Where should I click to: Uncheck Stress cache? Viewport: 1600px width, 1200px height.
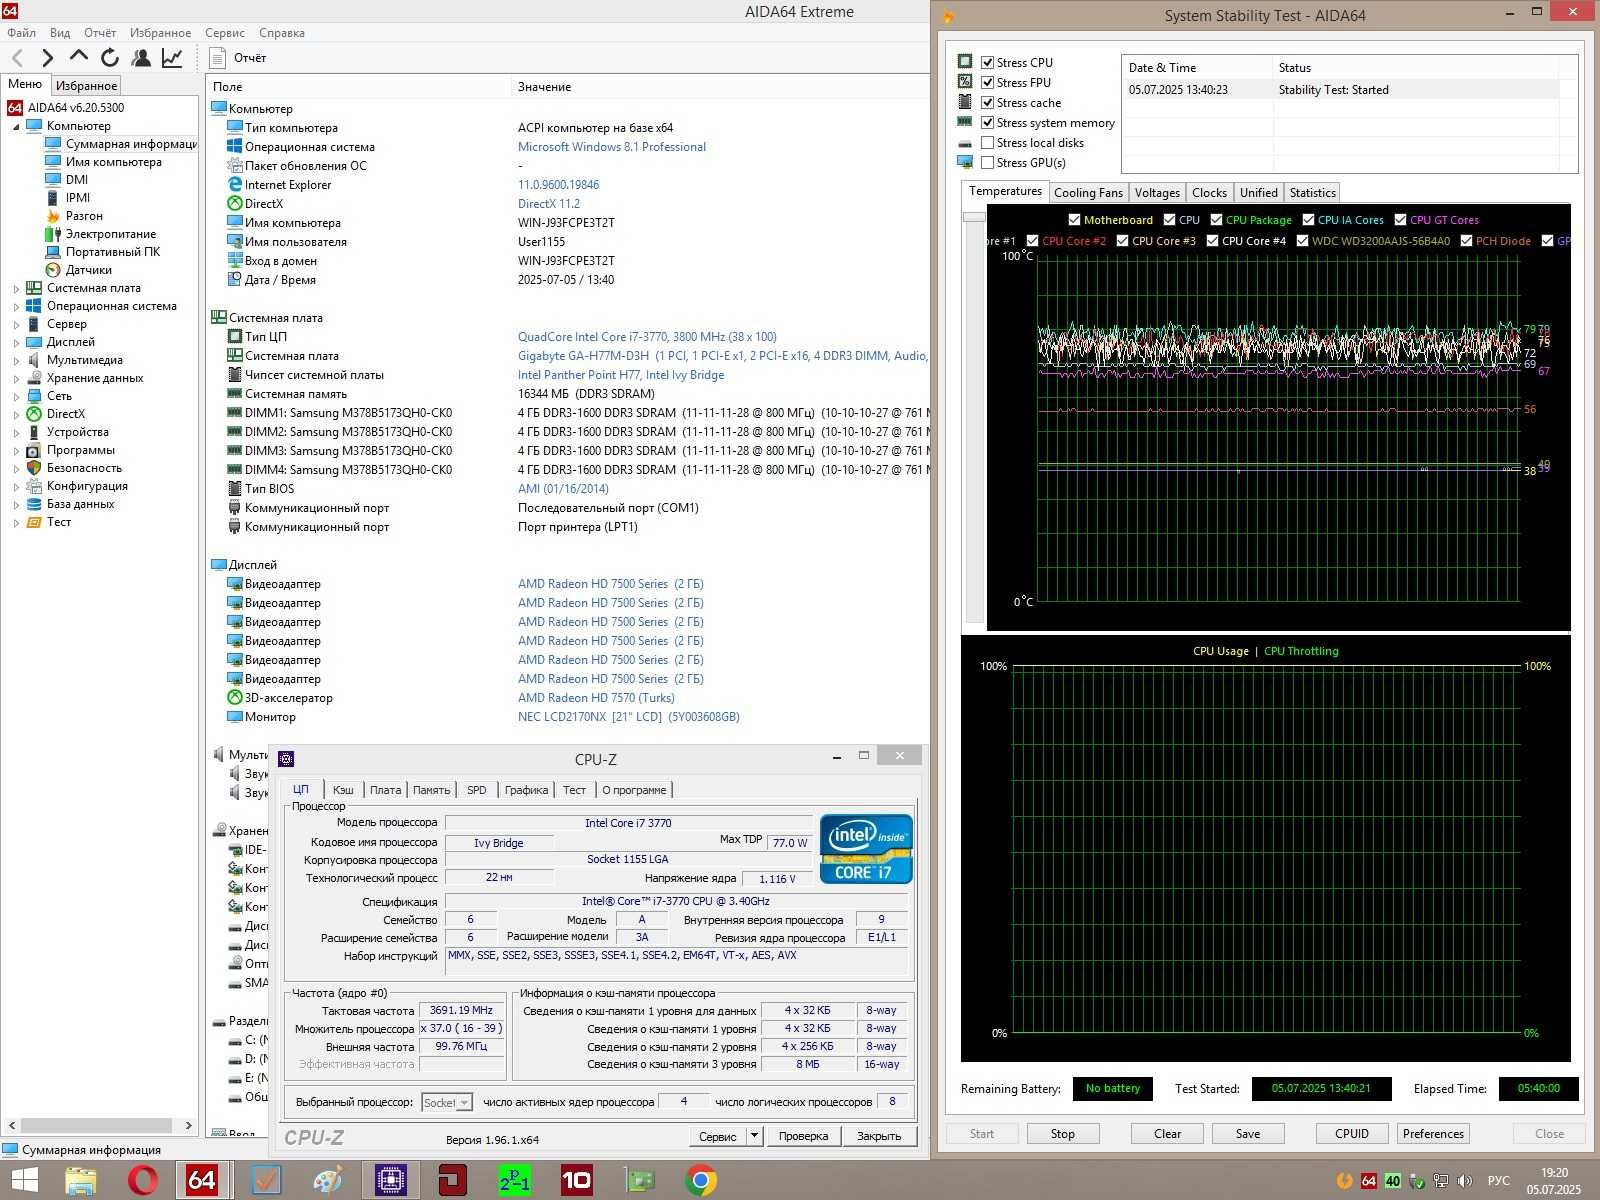[988, 102]
